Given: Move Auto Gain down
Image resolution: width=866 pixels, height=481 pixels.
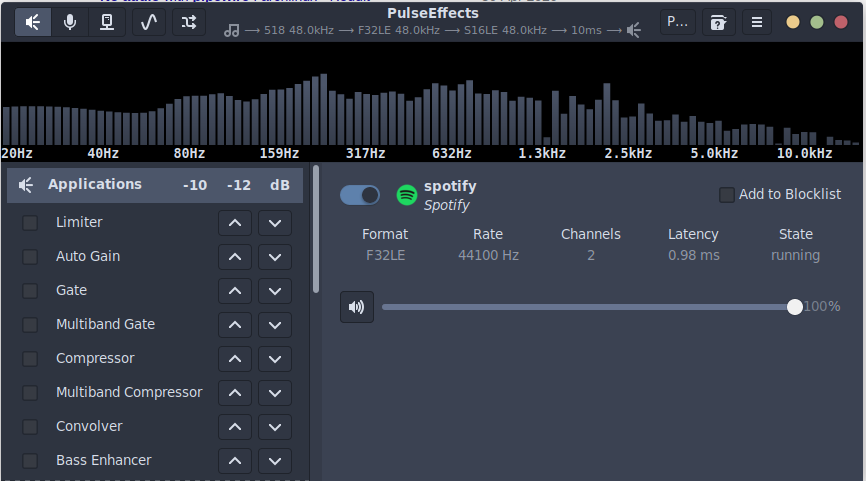Looking at the screenshot, I should click(274, 257).
